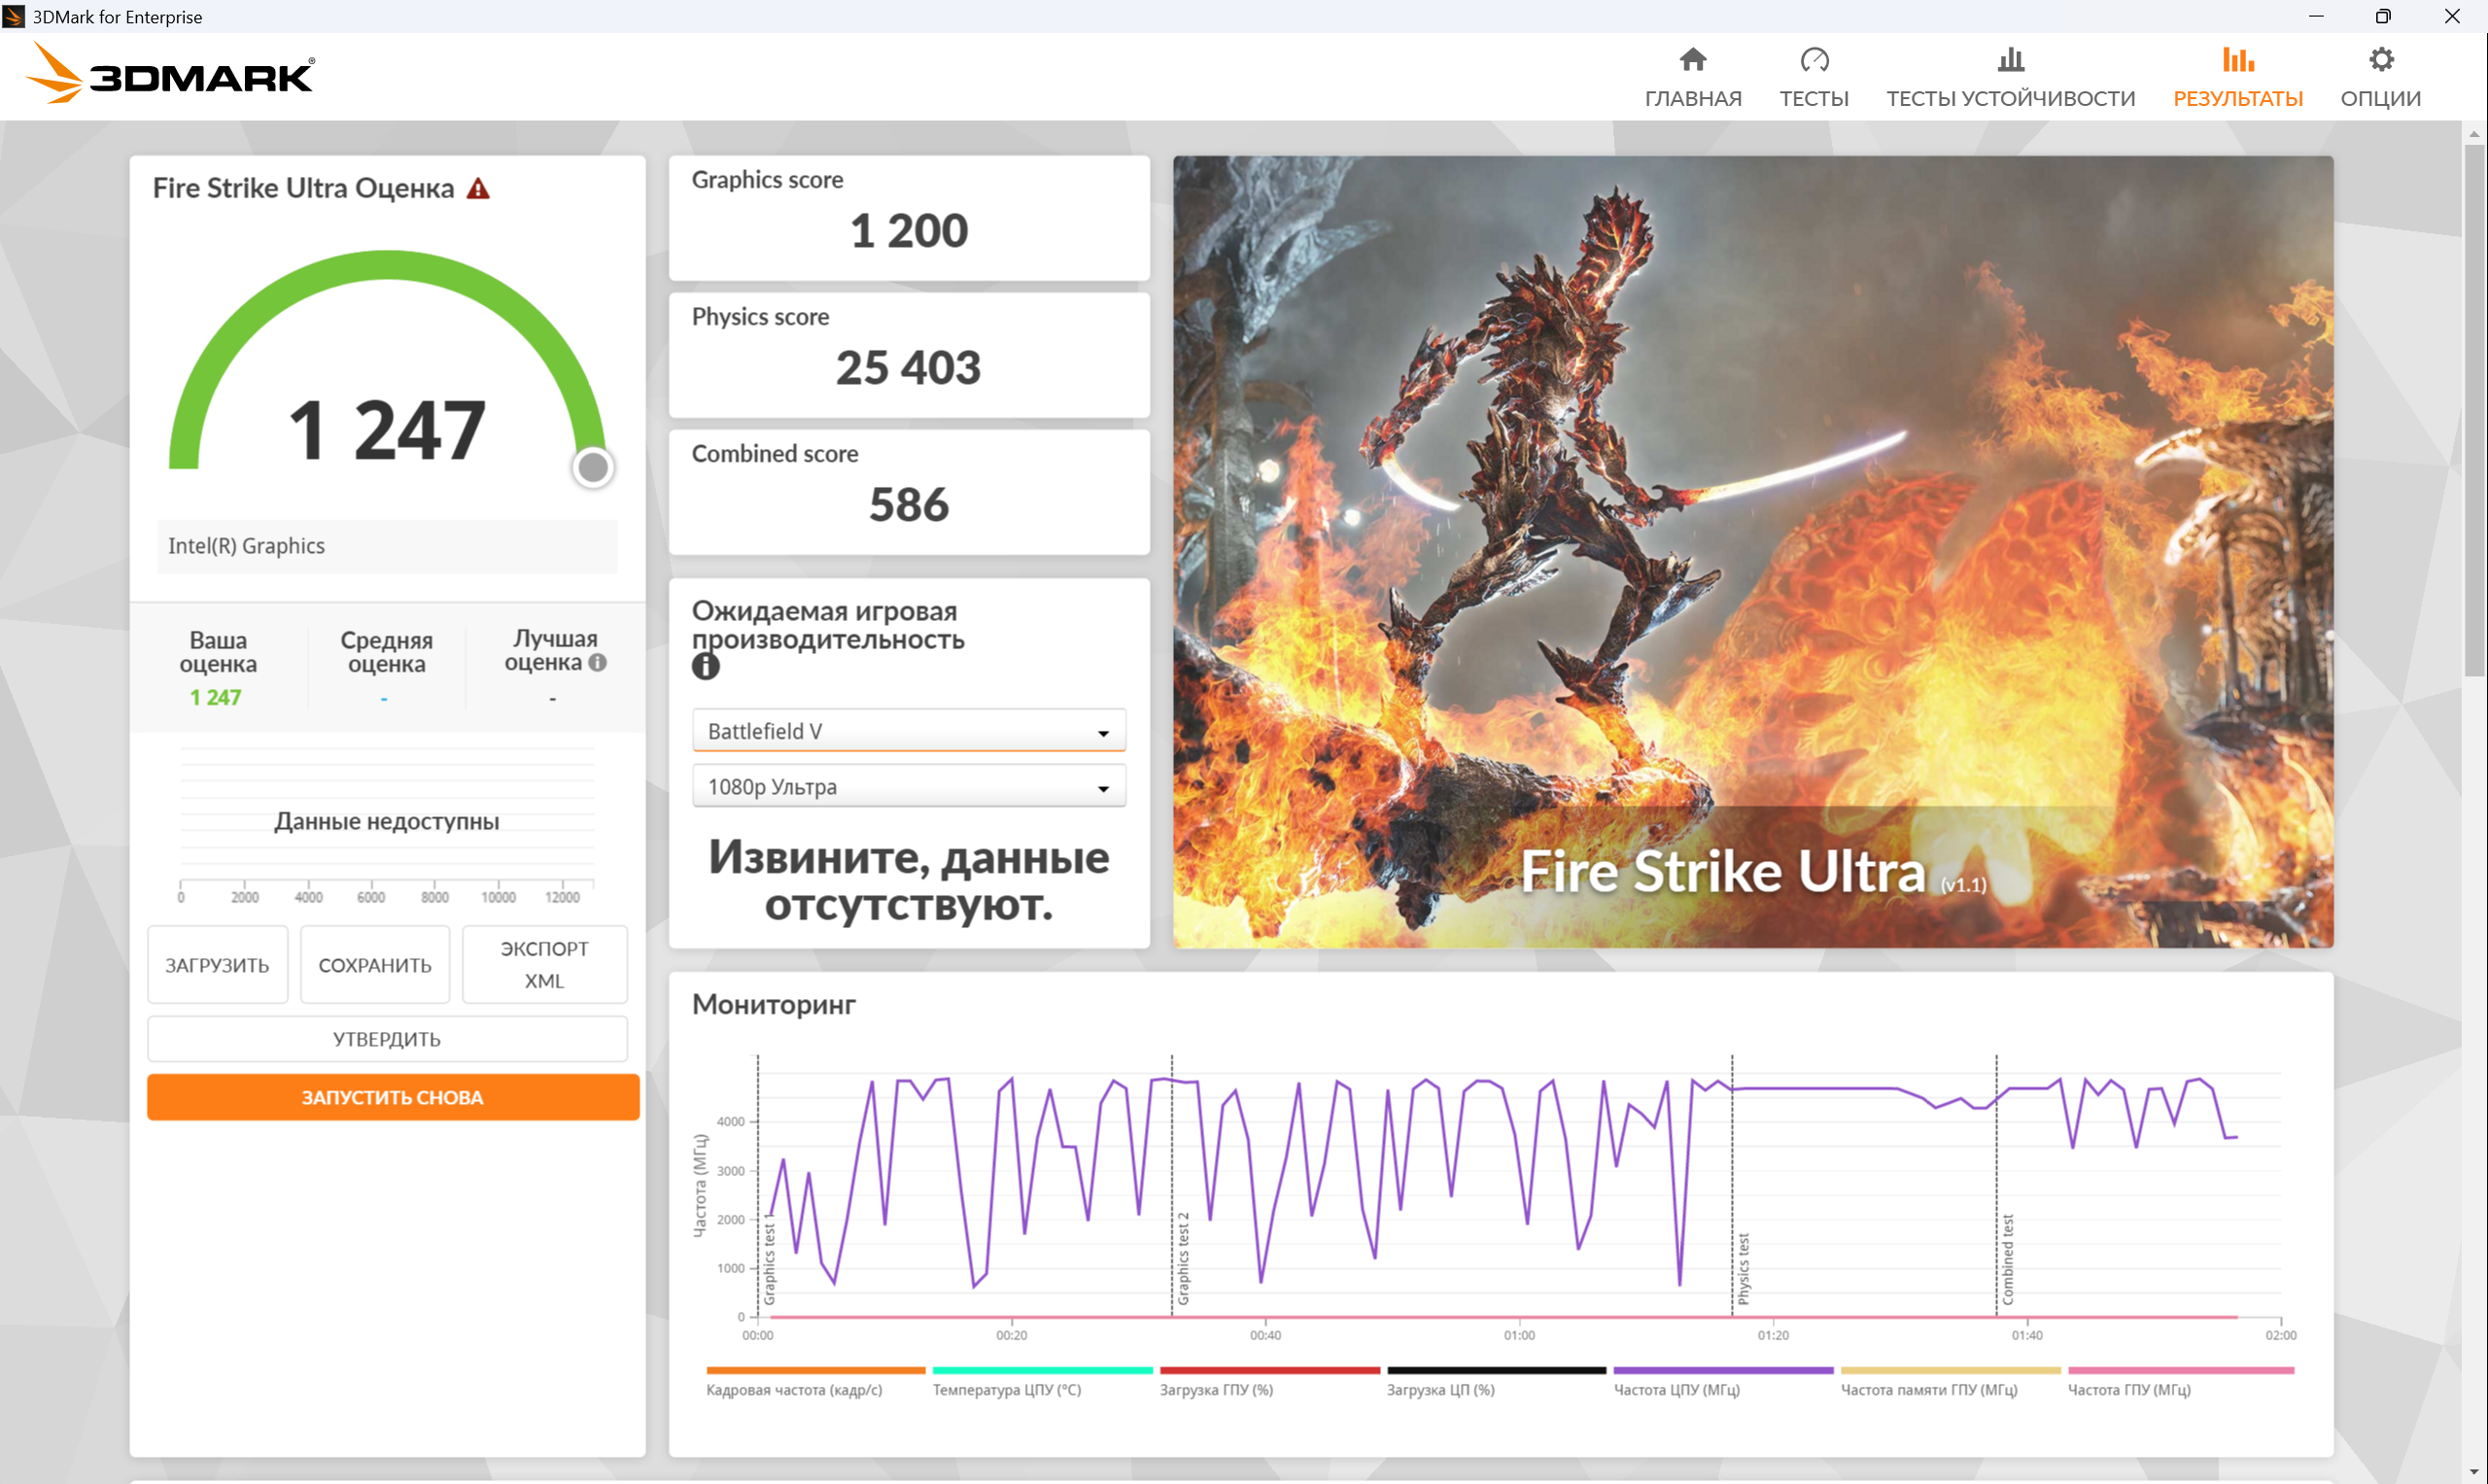Click the vertical scrollbar thumb

tap(2474, 410)
